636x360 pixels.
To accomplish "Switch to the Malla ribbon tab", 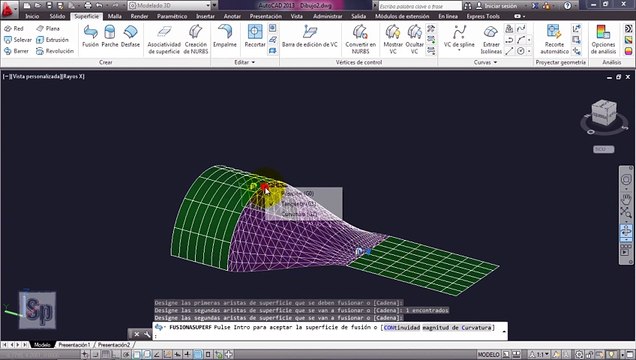I will (x=115, y=16).
